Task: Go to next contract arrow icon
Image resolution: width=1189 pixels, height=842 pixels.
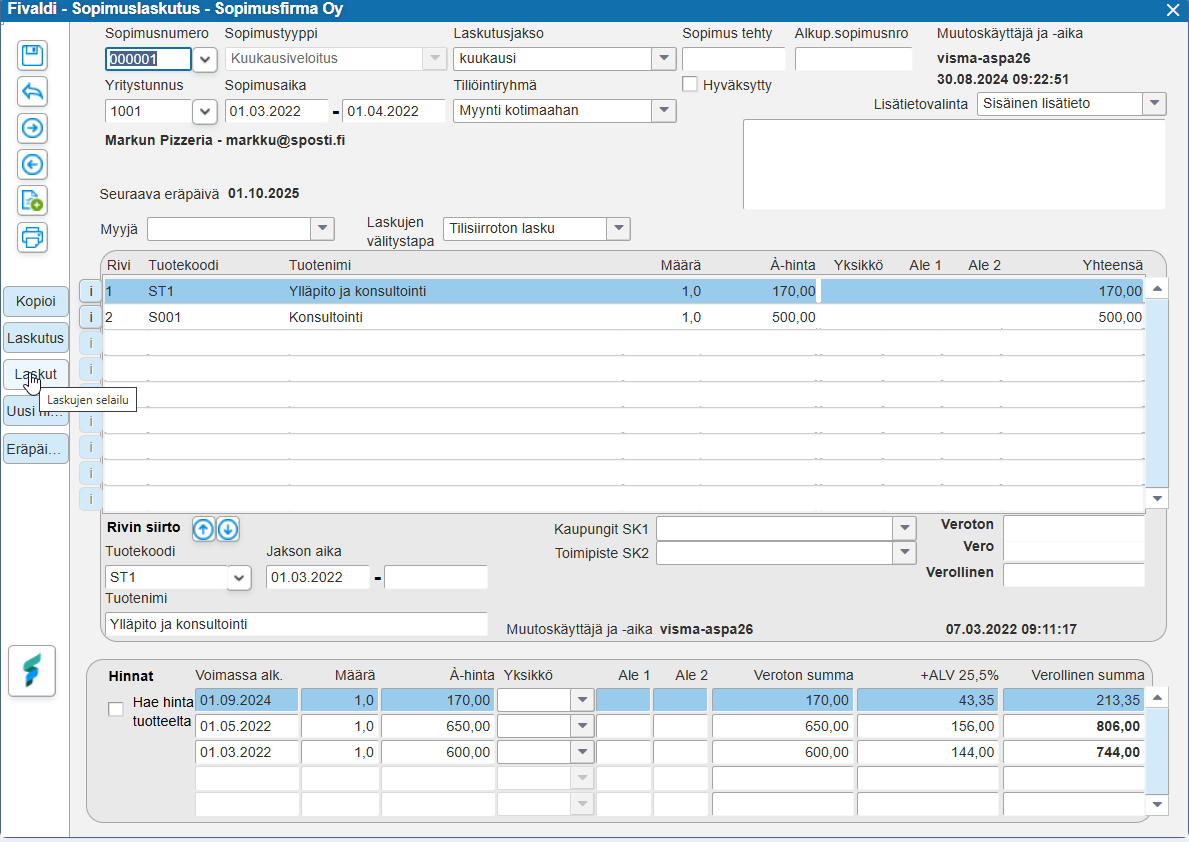Action: click(33, 128)
